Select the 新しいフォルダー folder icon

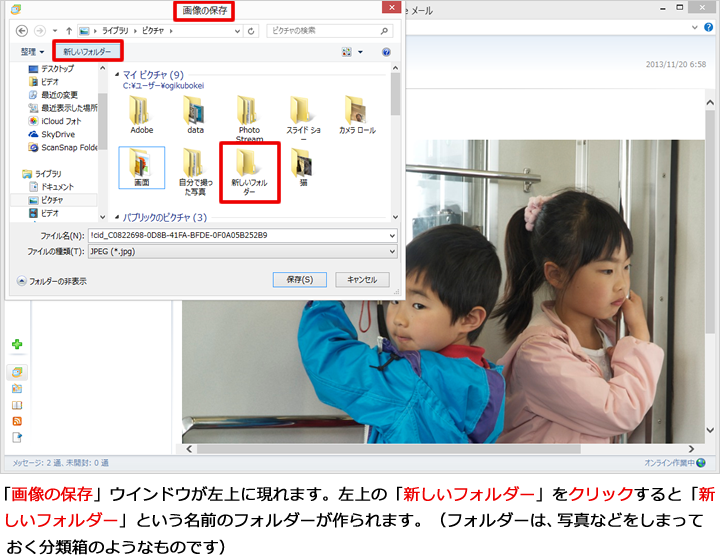coord(249,172)
